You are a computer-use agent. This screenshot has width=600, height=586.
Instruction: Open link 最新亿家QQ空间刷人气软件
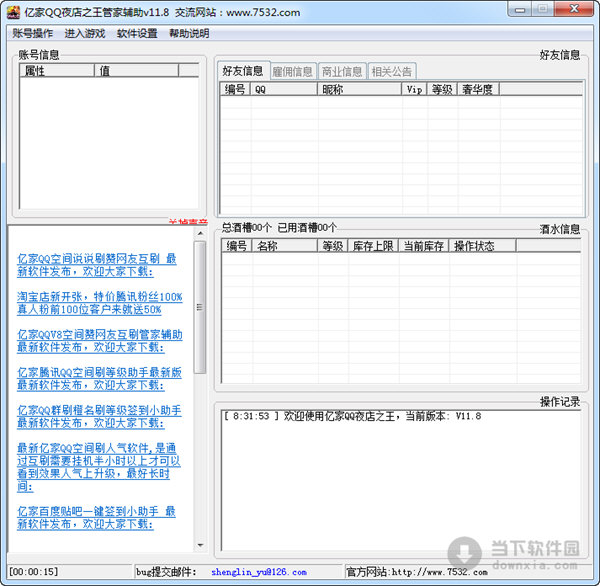[x=98, y=467]
